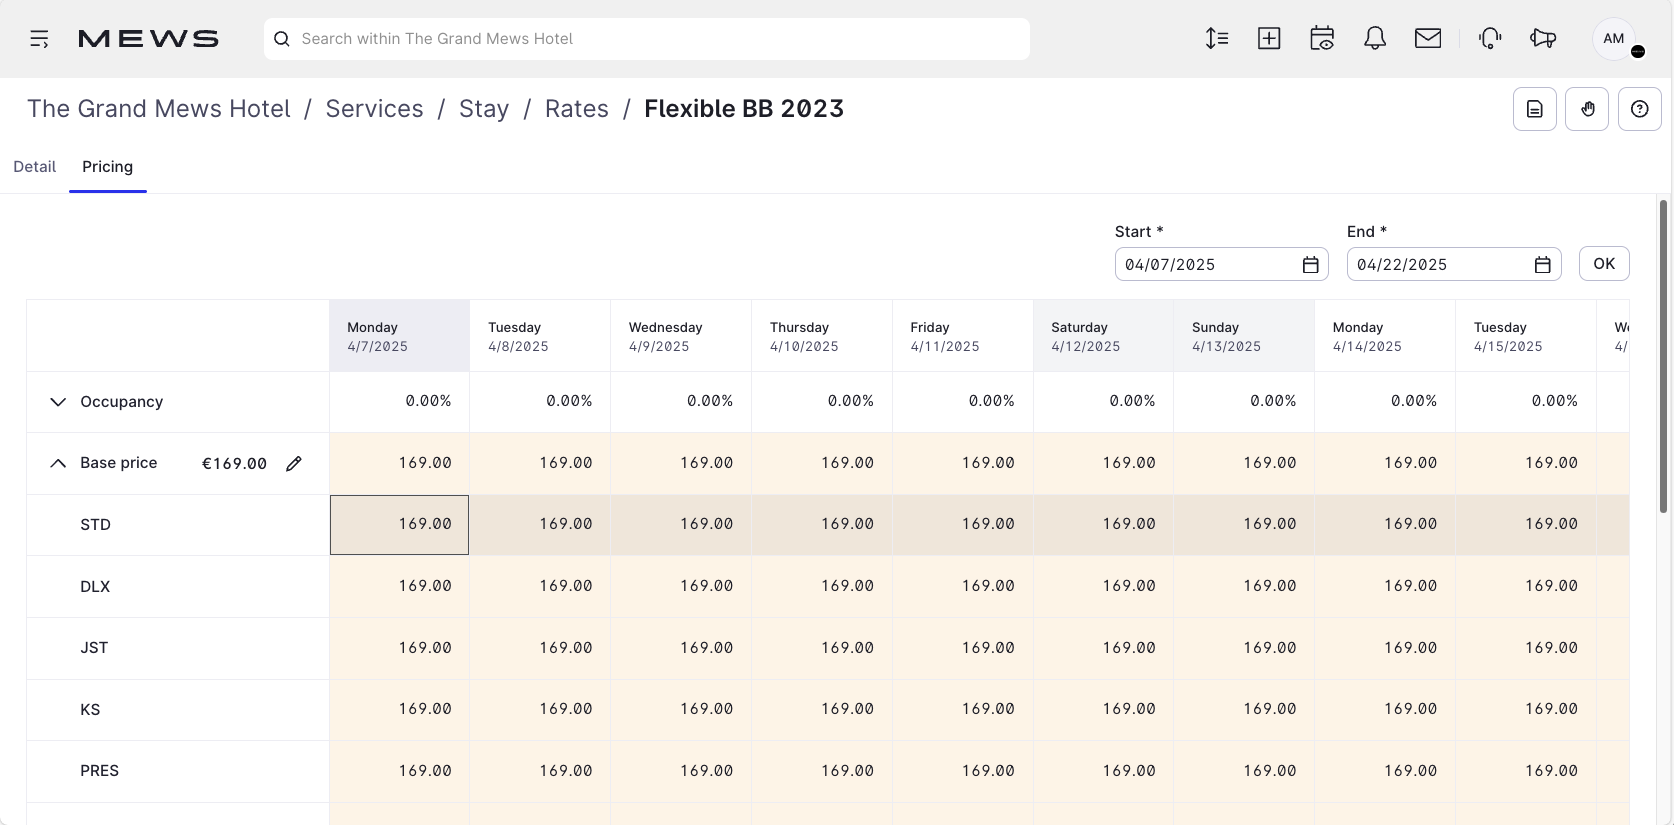Expand the Occupancy row chevron

[x=58, y=402]
